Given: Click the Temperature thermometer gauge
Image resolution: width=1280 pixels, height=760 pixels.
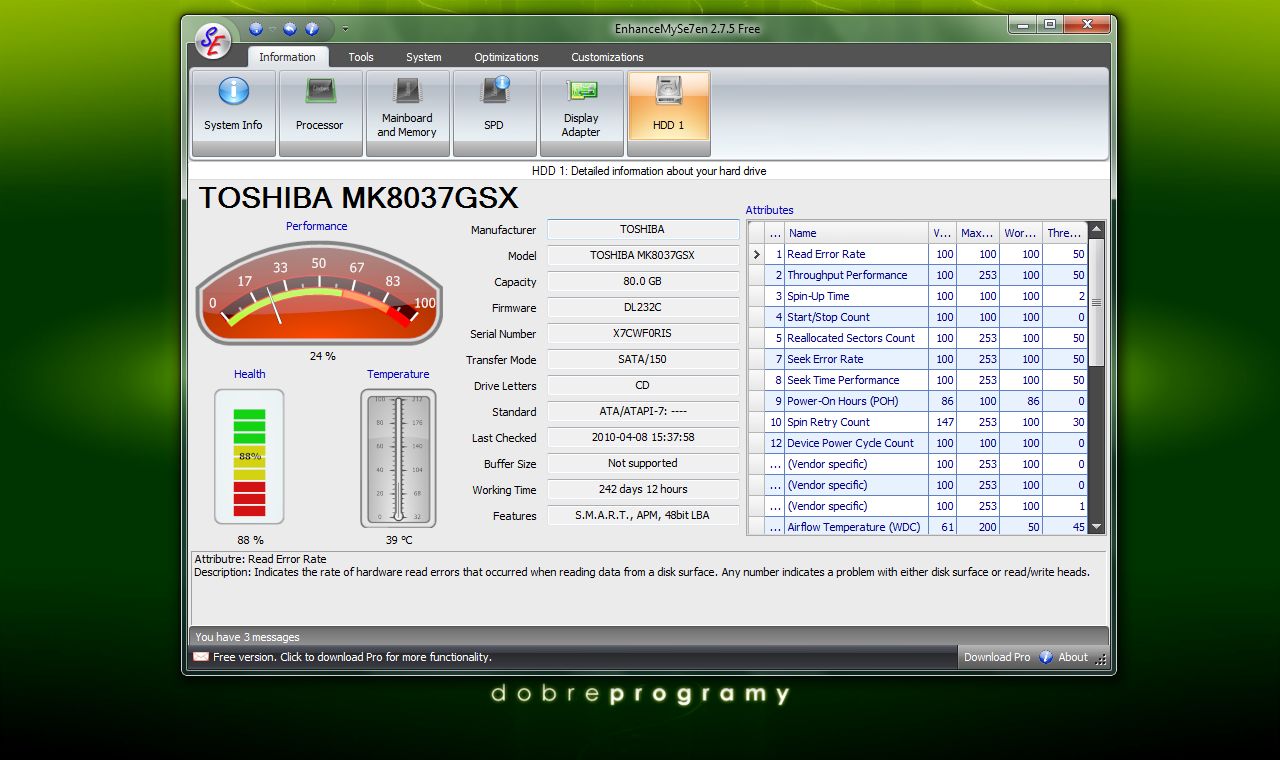Looking at the screenshot, I should click(x=398, y=458).
